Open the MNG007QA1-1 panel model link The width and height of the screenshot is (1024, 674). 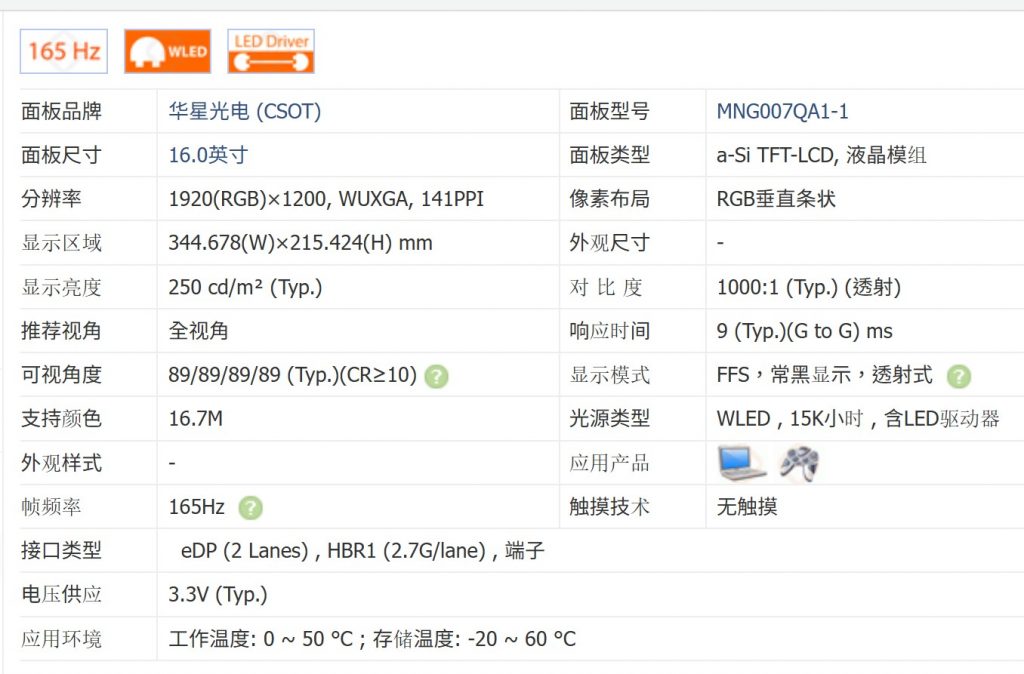pos(782,111)
